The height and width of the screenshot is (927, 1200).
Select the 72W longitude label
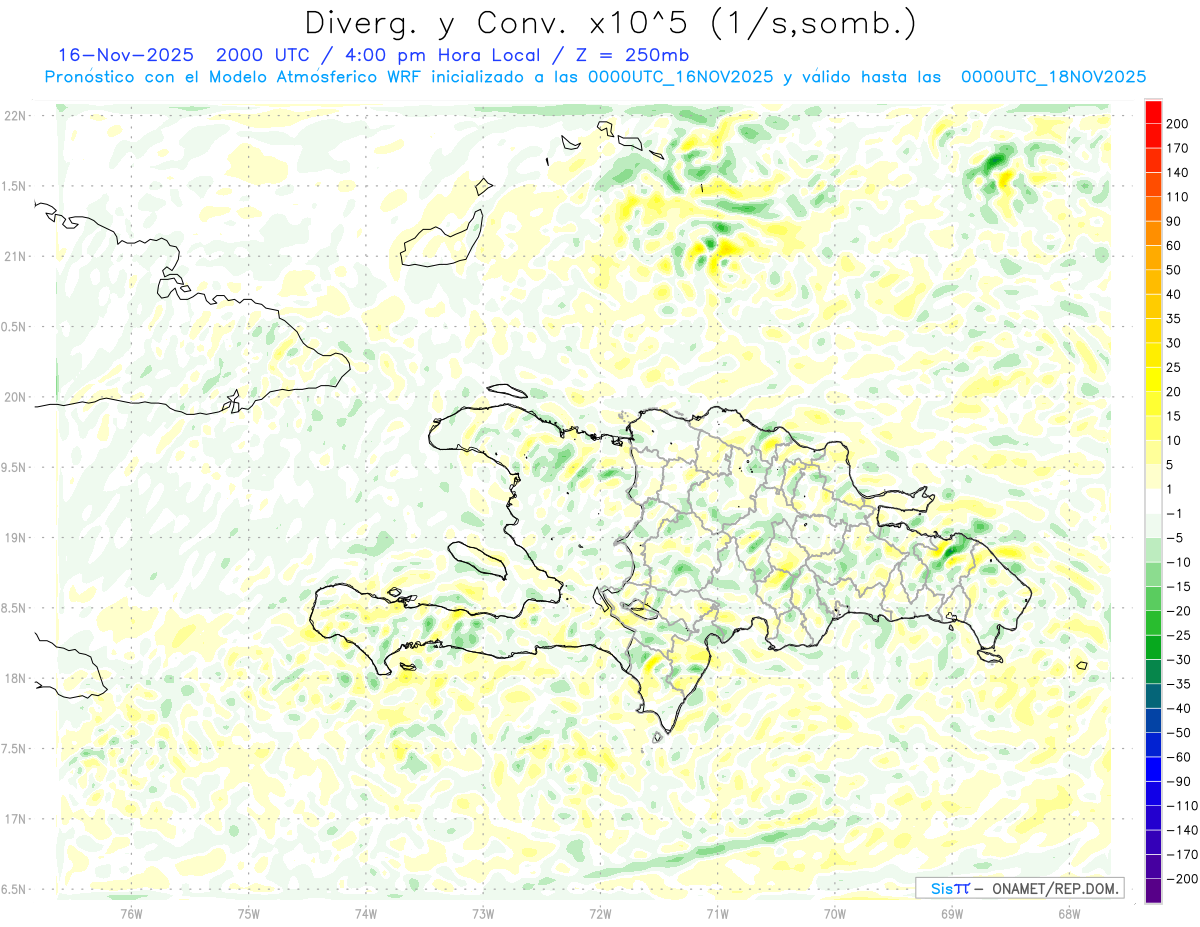(600, 913)
